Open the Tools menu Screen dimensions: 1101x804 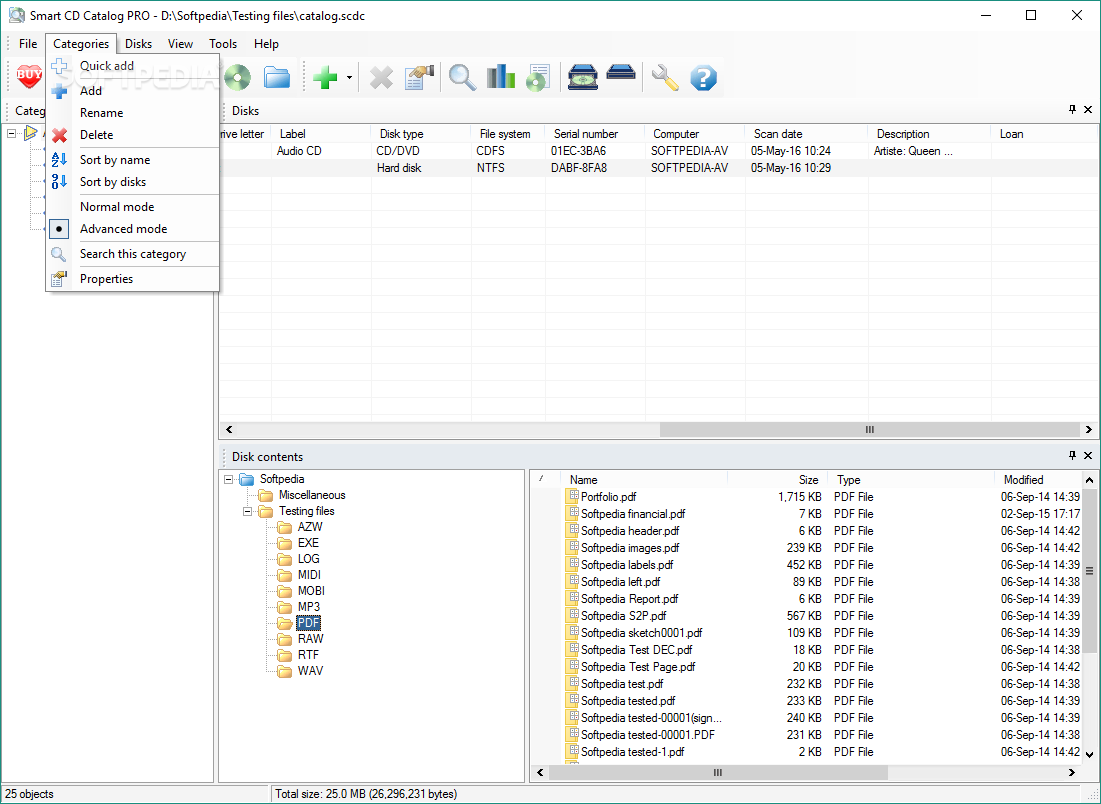tap(223, 44)
